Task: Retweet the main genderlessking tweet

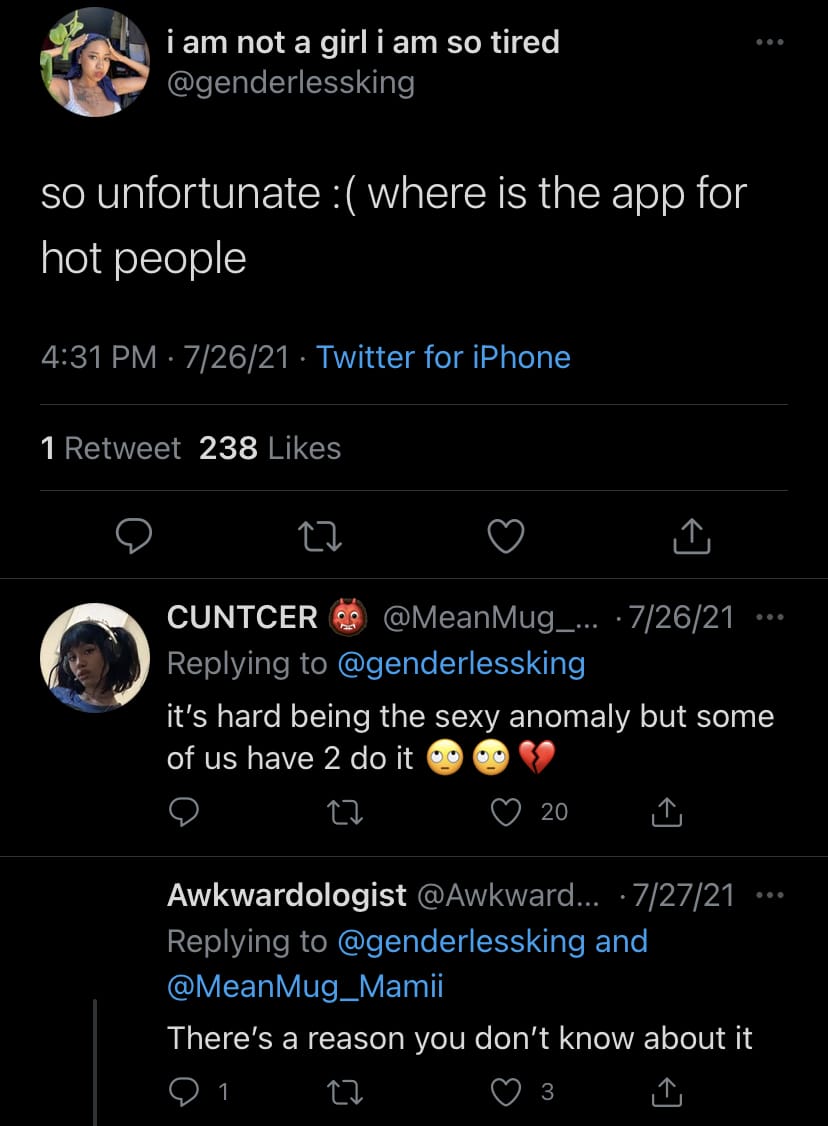Action: 320,536
